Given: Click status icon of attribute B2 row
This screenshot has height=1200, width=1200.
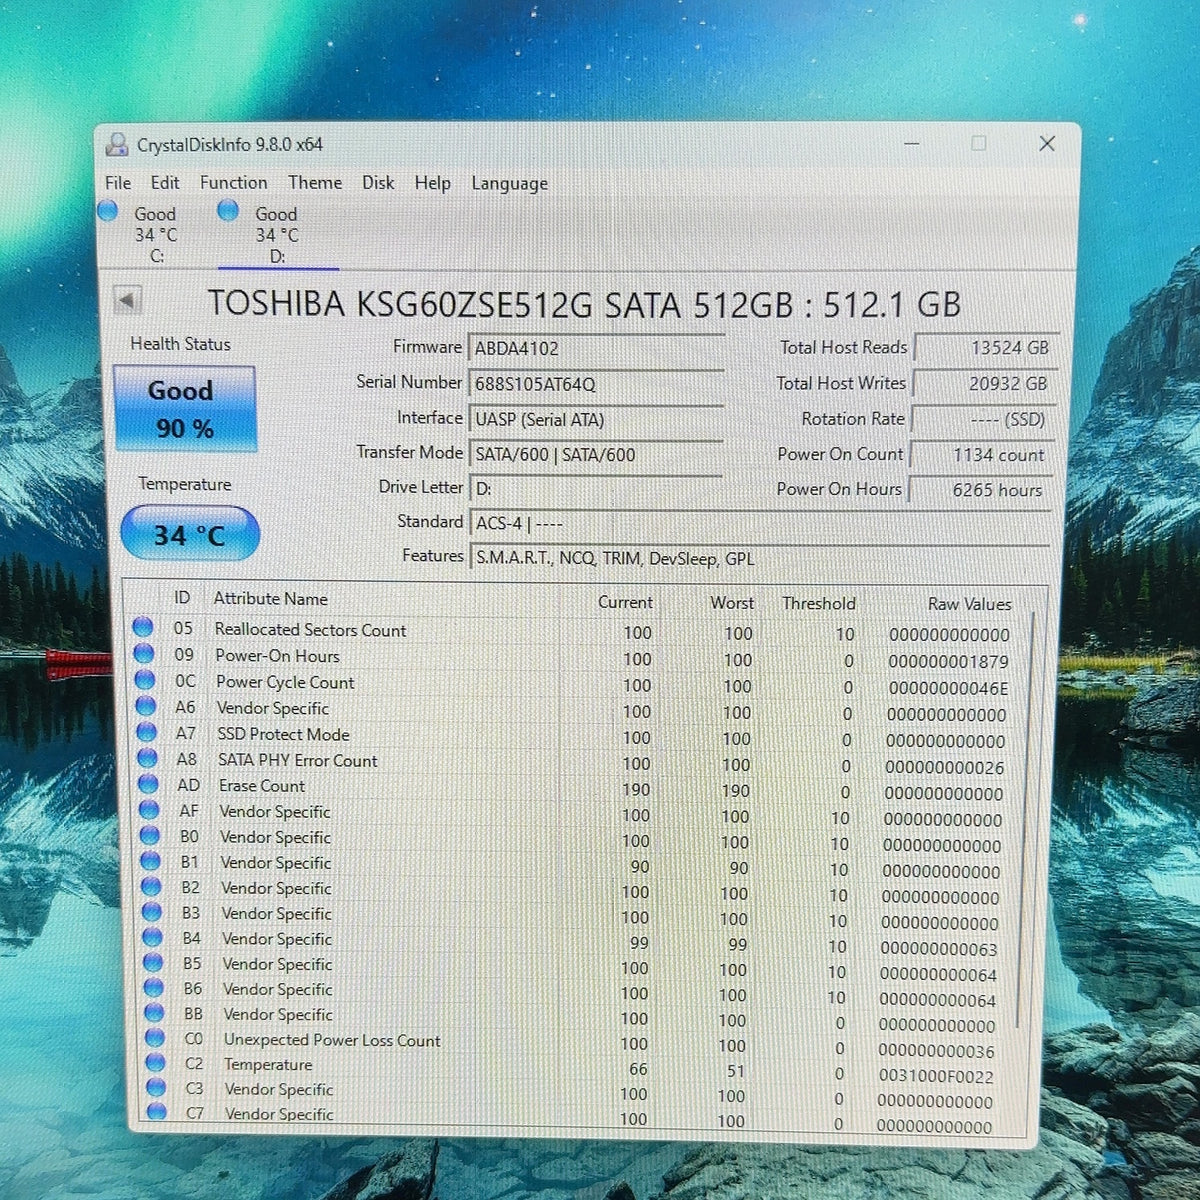Looking at the screenshot, I should pyautogui.click(x=151, y=886).
